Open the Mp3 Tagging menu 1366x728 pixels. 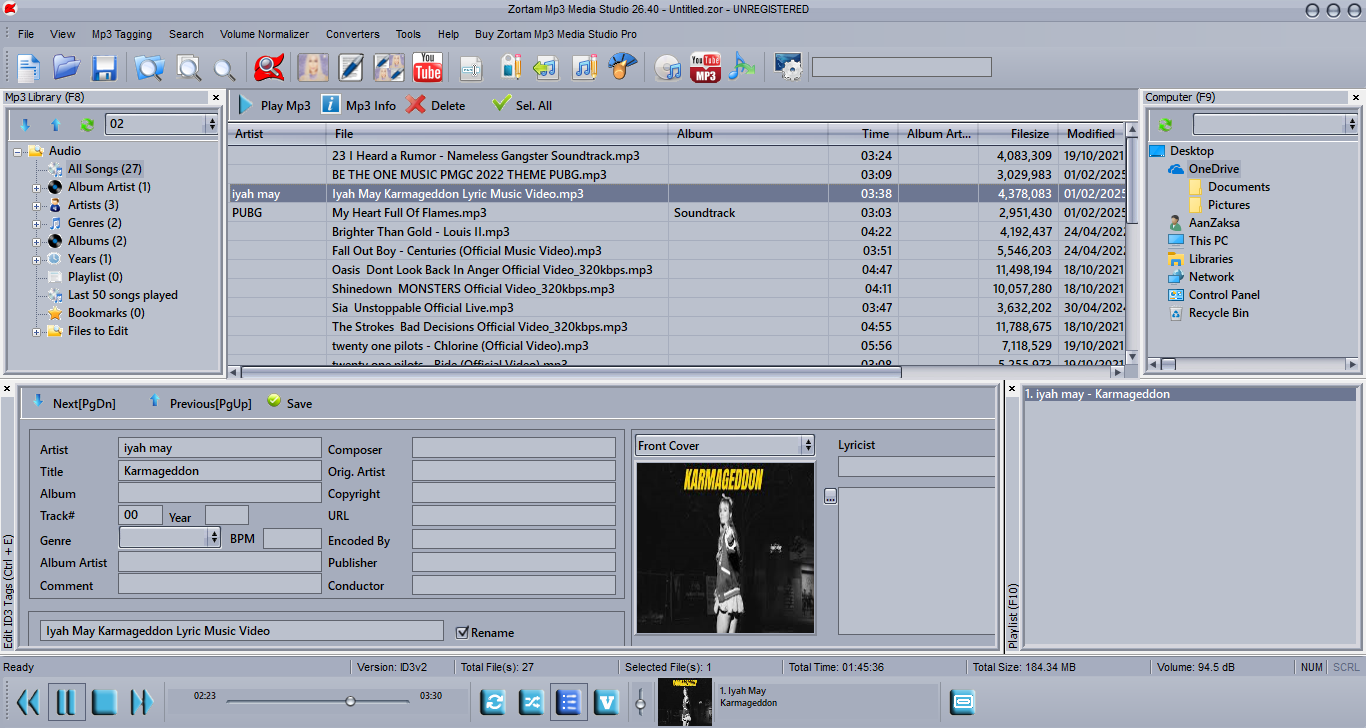pos(122,34)
